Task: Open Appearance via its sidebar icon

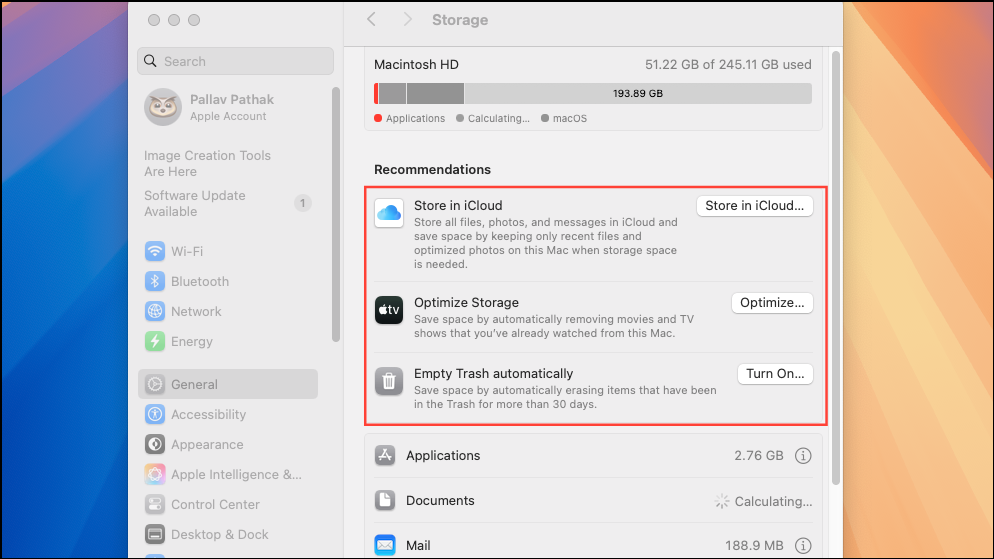Action: point(155,444)
